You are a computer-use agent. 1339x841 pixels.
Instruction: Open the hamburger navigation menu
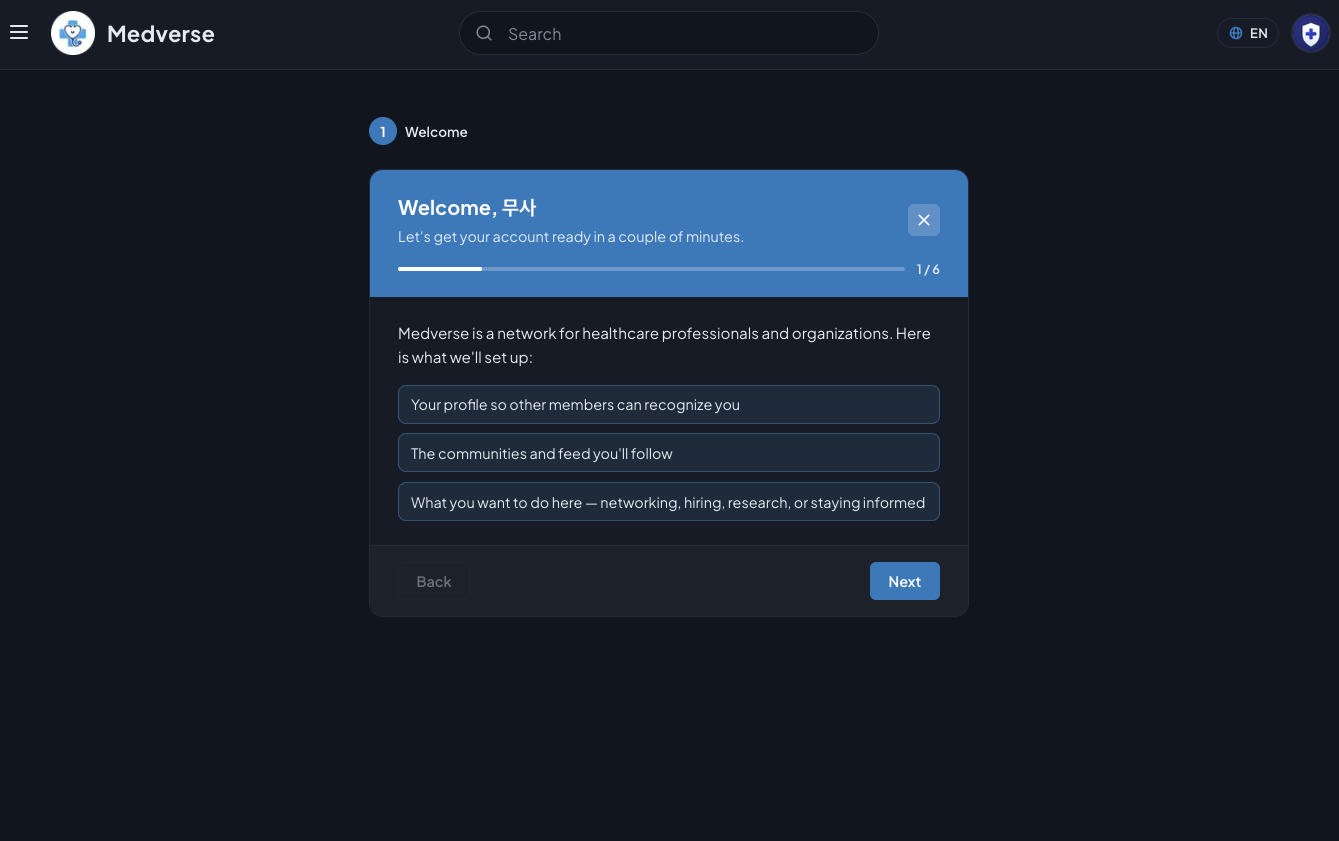pos(19,33)
